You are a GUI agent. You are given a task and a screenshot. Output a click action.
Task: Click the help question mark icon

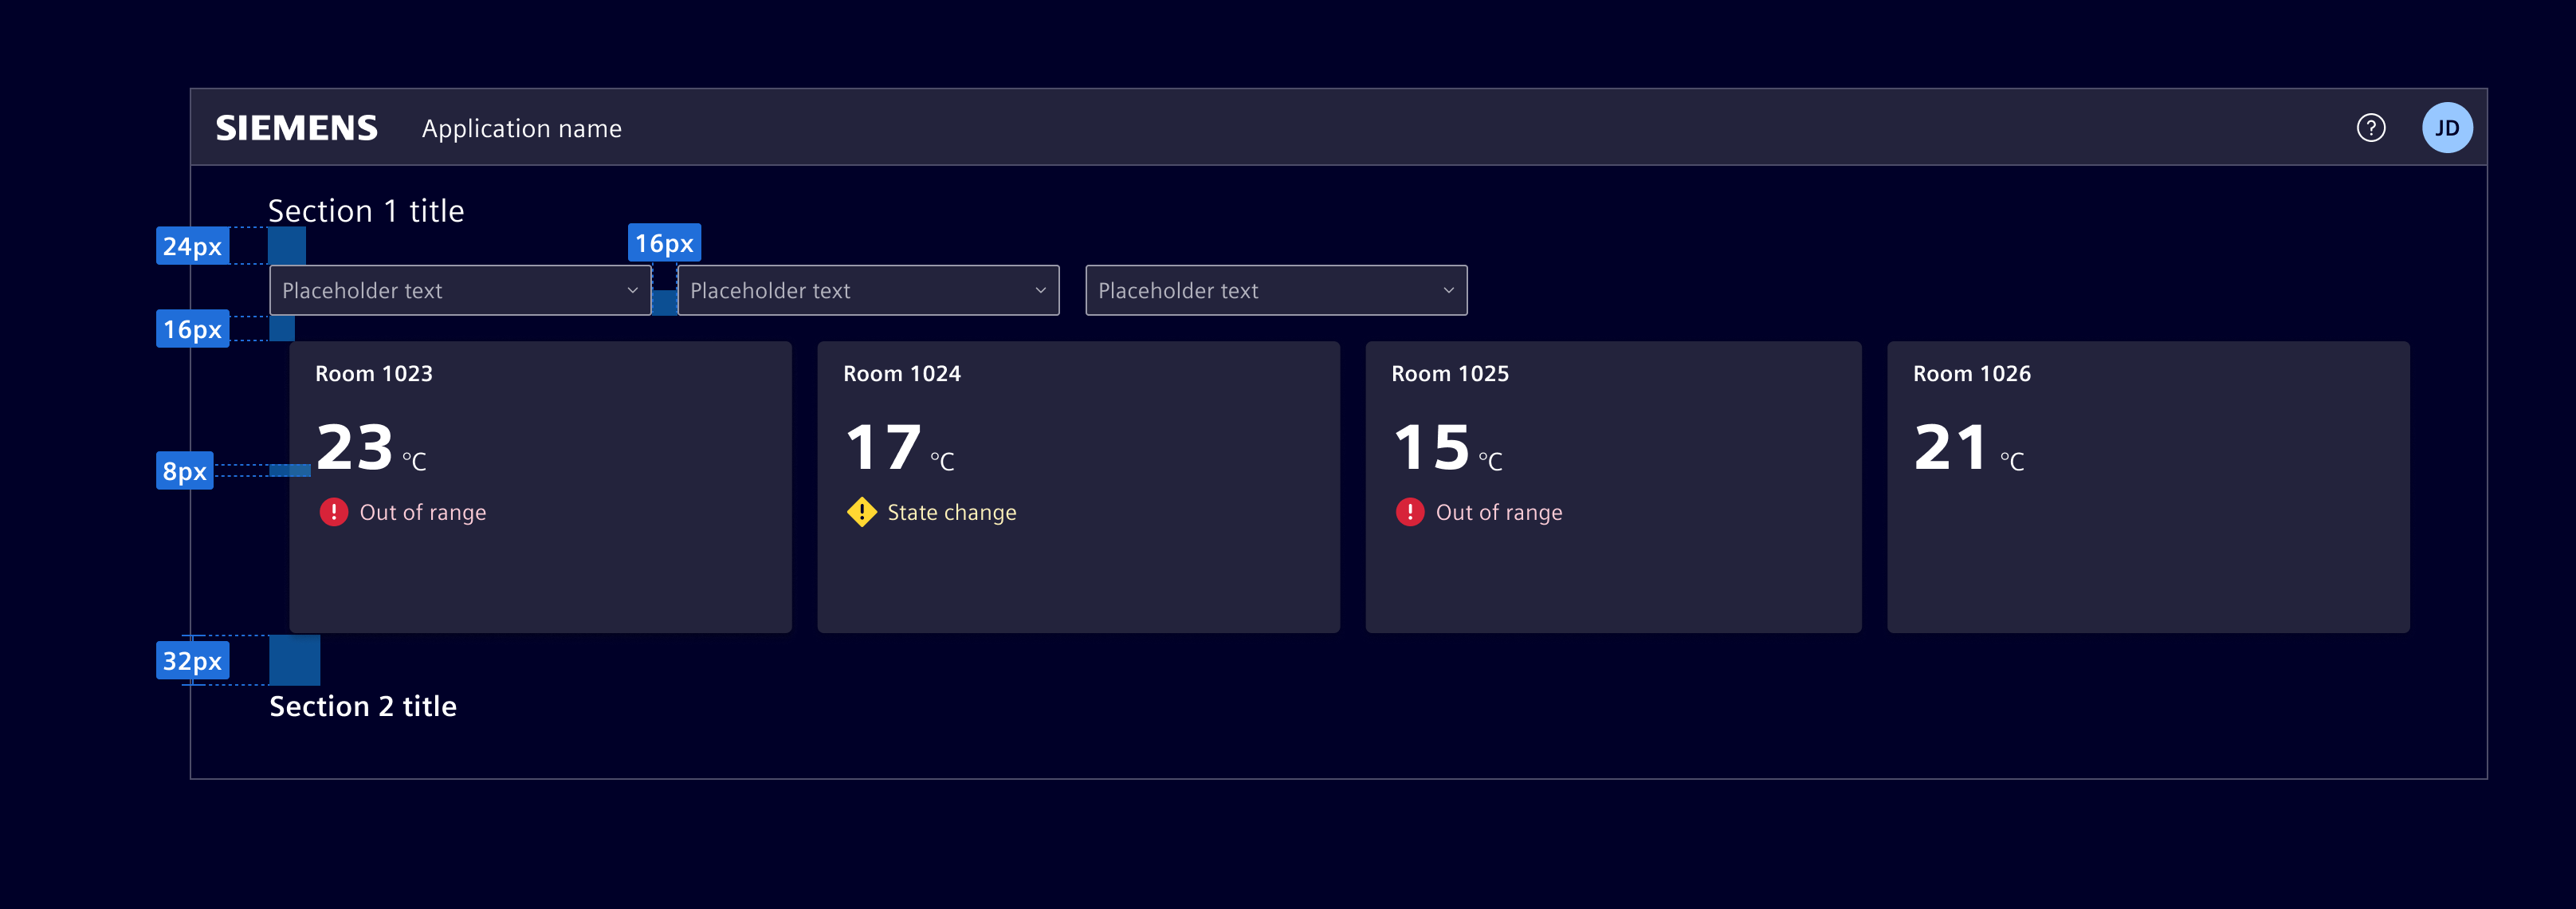click(2370, 128)
